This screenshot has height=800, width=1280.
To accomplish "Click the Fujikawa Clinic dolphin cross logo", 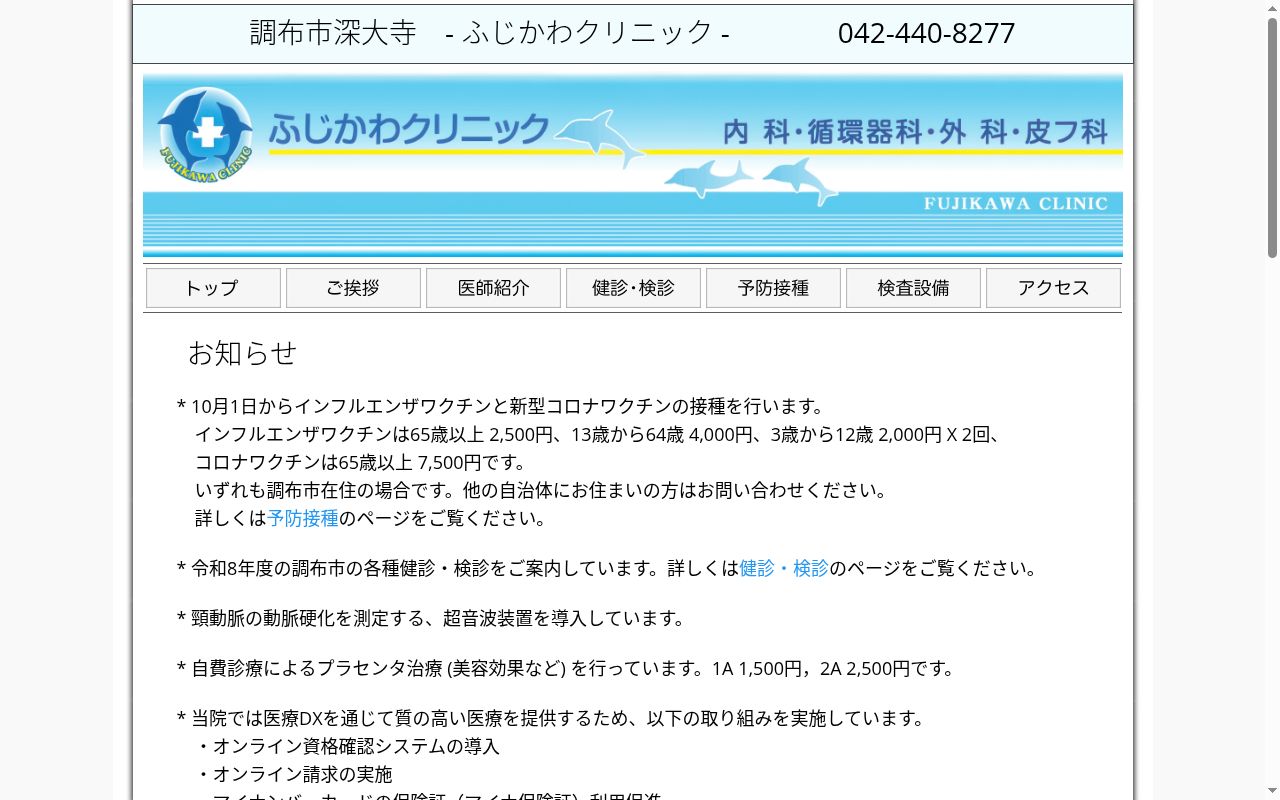I will (205, 135).
